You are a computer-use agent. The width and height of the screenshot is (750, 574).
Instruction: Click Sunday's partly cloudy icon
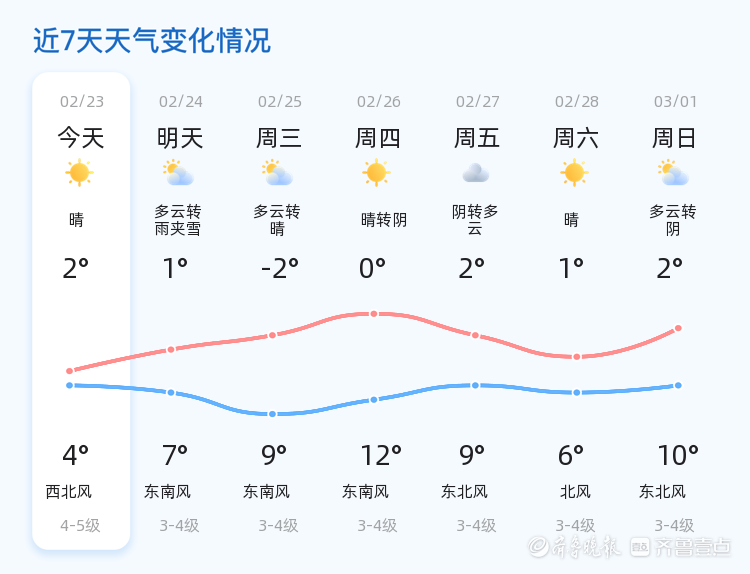[674, 173]
